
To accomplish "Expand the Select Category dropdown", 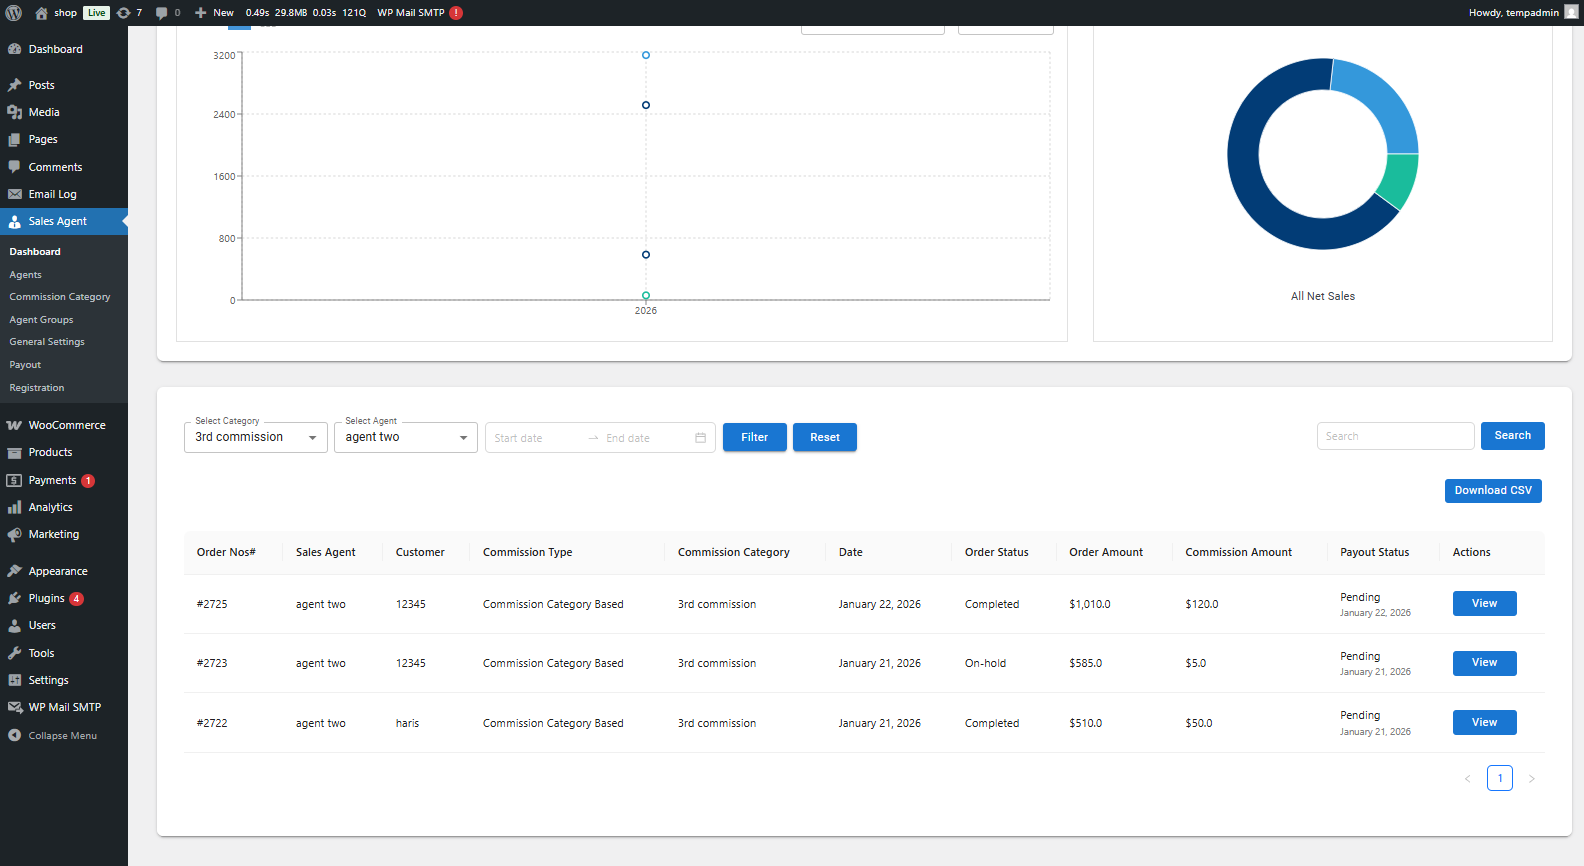I will coord(255,438).
